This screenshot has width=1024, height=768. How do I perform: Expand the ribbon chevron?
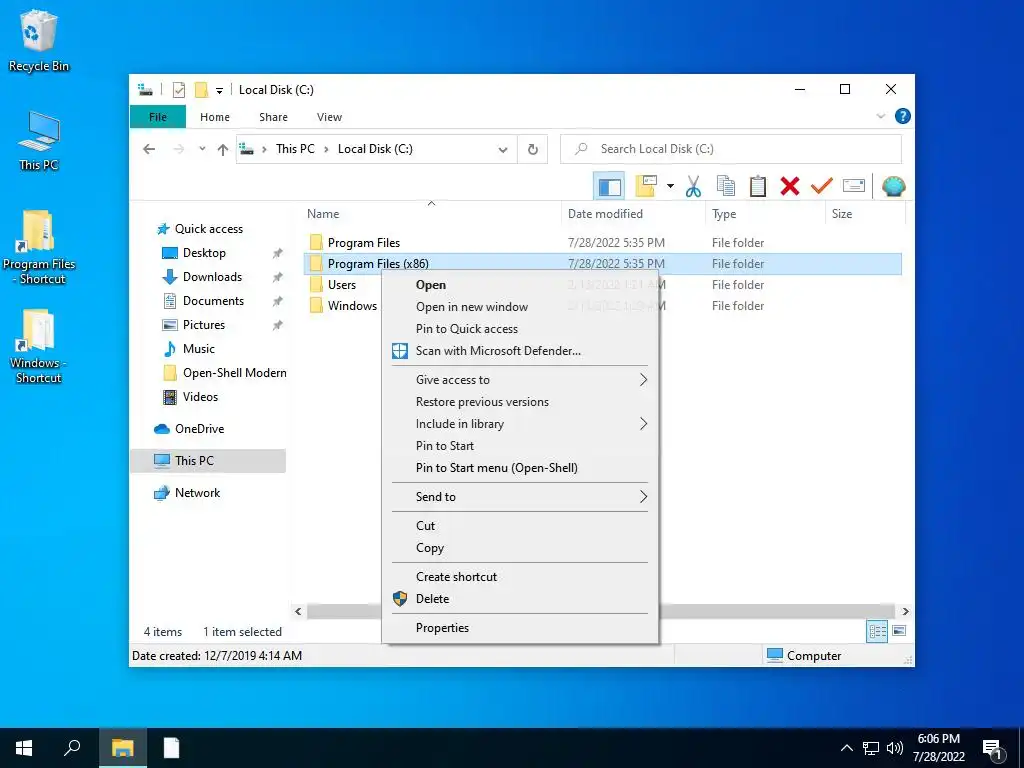tap(880, 116)
